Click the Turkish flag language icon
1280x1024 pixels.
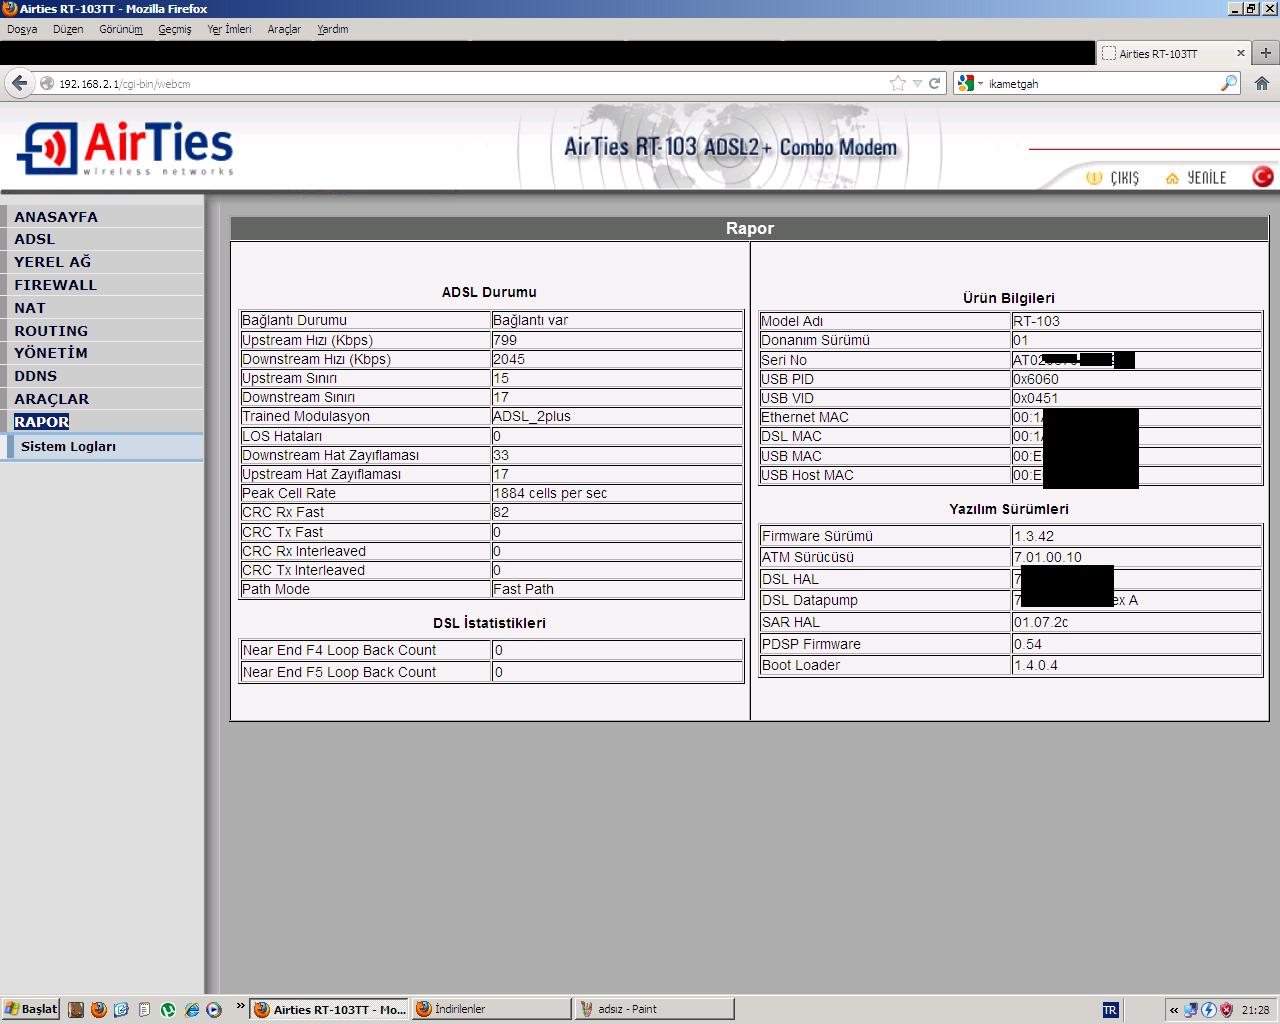click(x=1262, y=176)
